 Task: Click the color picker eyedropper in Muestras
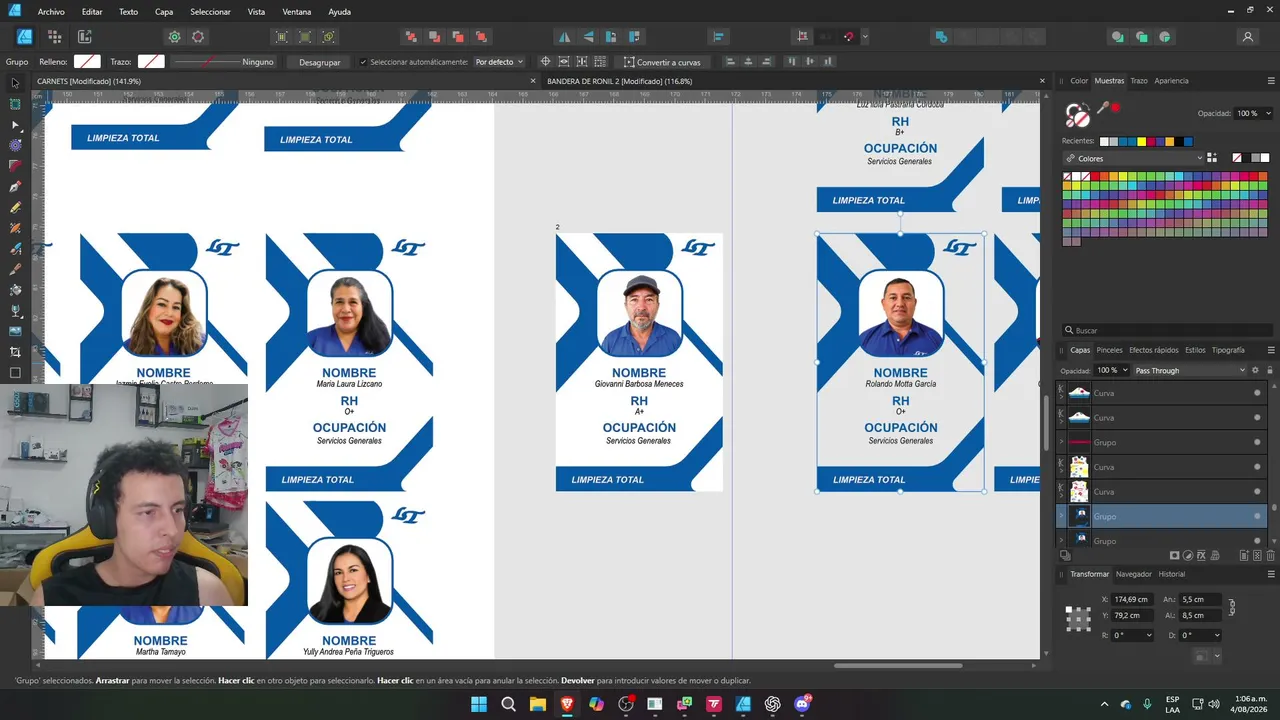[x=1103, y=108]
